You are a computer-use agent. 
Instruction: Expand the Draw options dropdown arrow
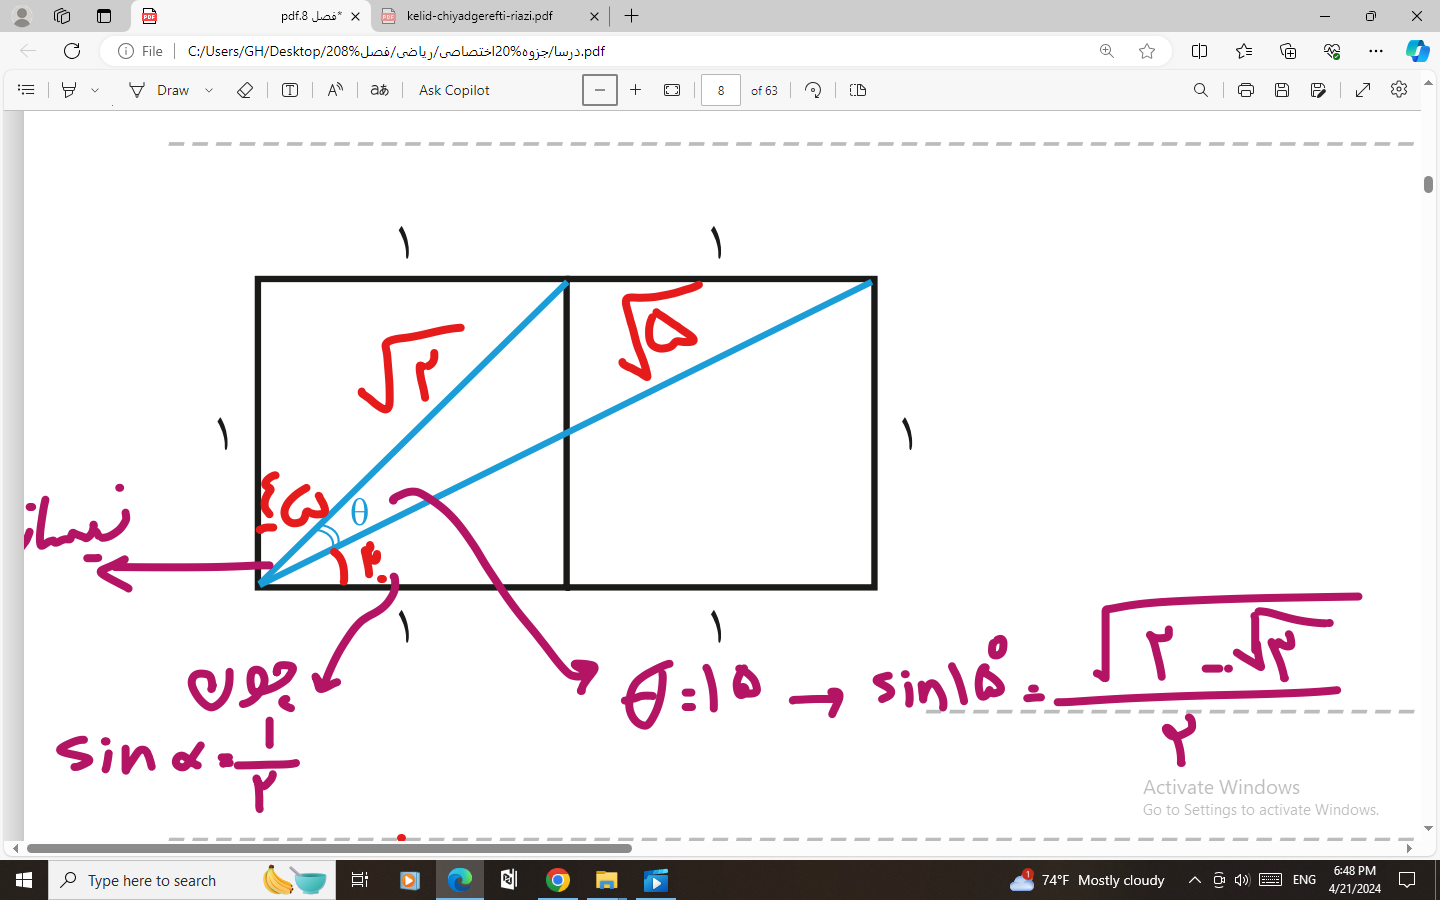209,90
